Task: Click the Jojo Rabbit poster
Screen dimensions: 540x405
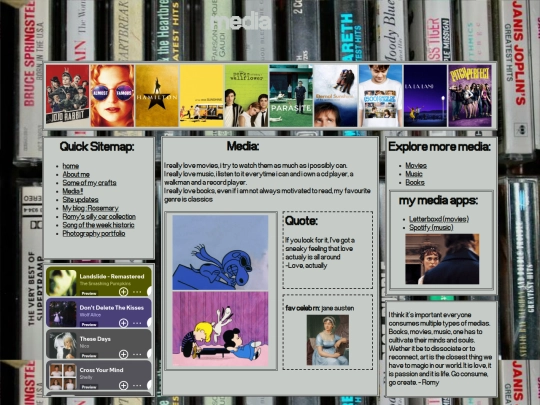Action: point(68,95)
